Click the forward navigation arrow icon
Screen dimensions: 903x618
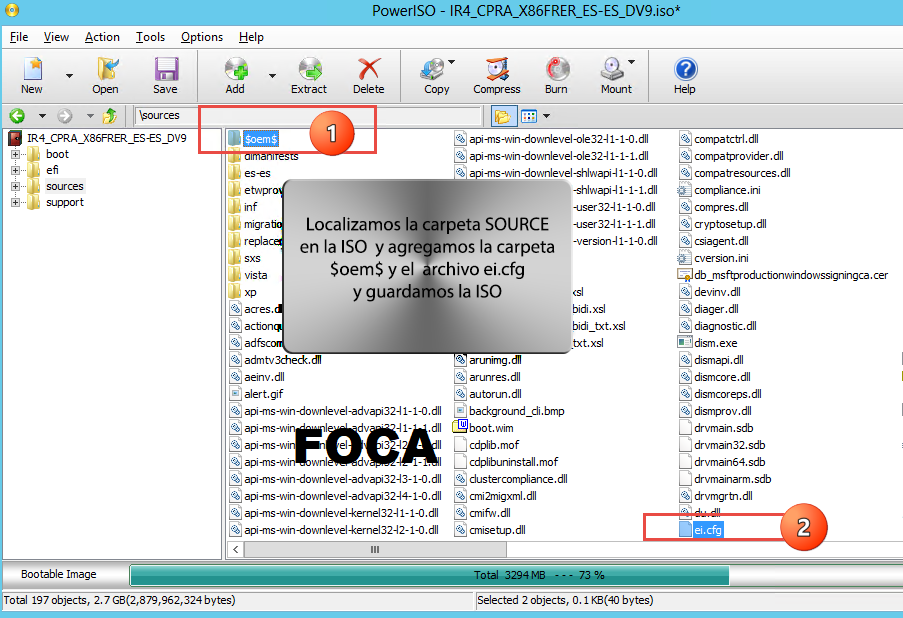pyautogui.click(x=64, y=116)
